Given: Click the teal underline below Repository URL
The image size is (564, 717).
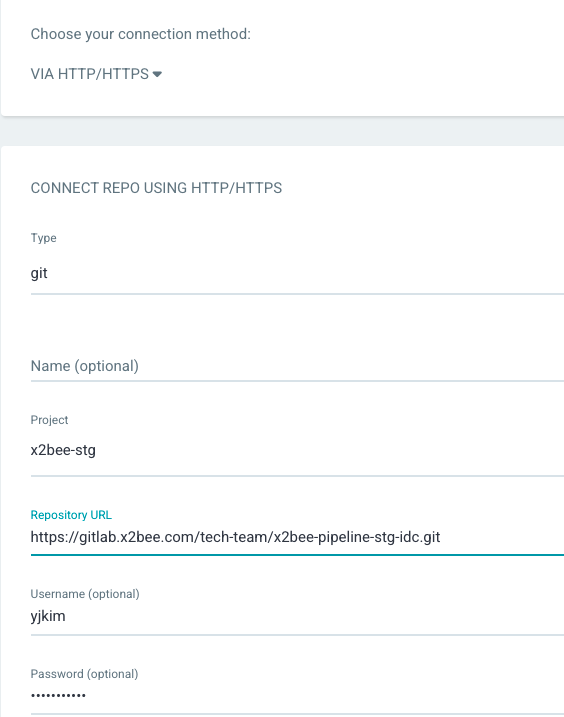Looking at the screenshot, I should [x=297, y=555].
